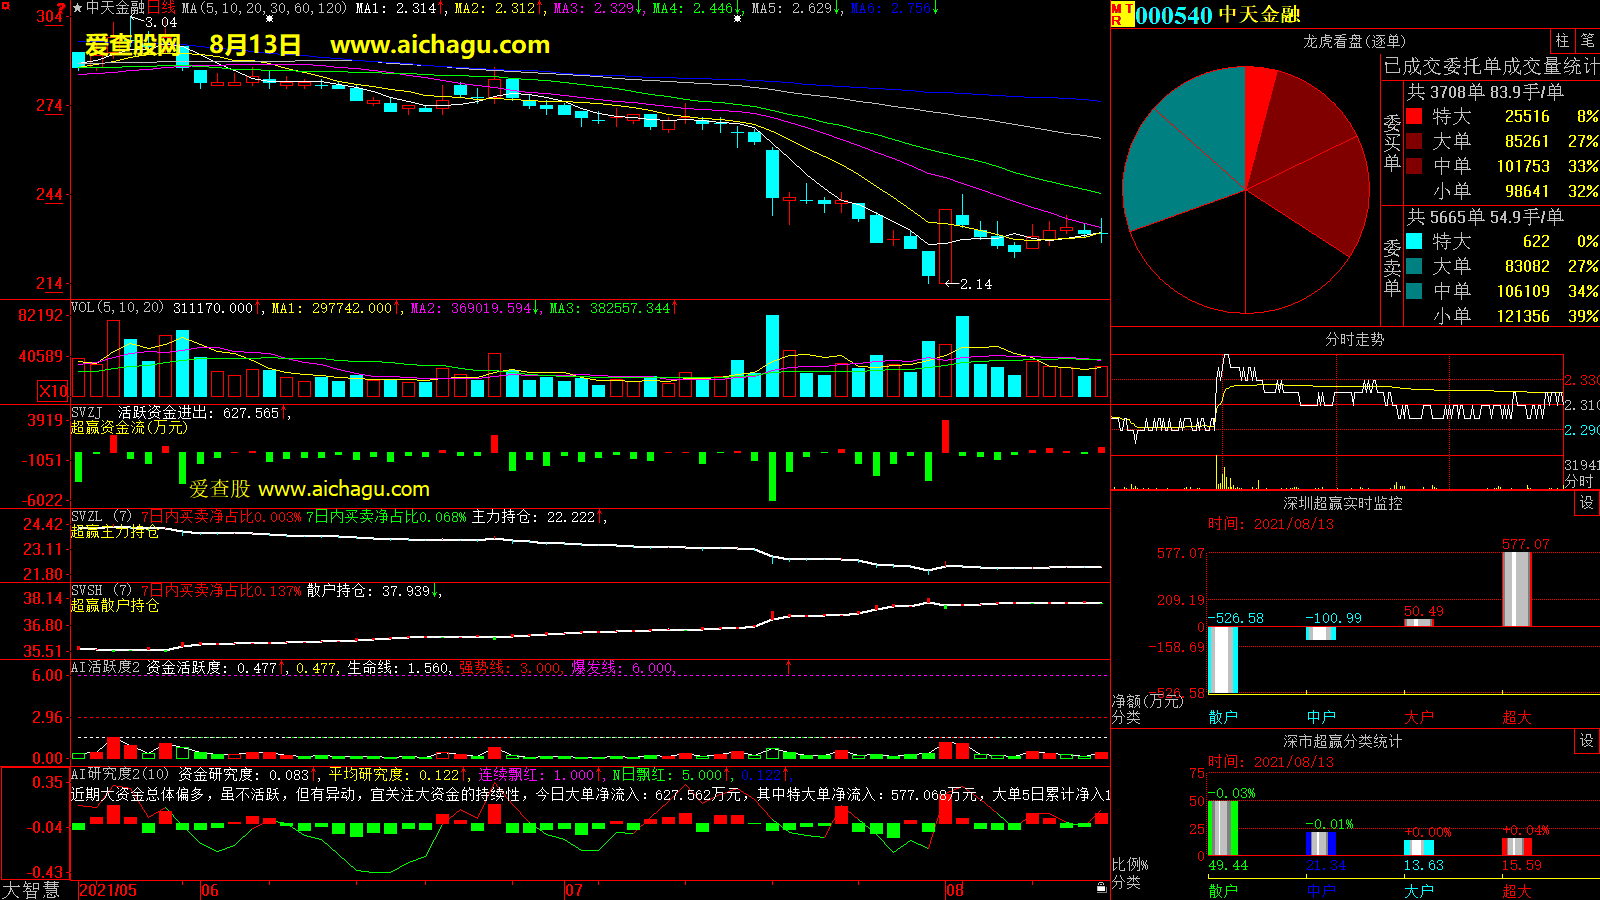Toggle the 分时 label on intraday chart
Image resolution: width=1600 pixels, height=900 pixels.
click(x=1579, y=481)
